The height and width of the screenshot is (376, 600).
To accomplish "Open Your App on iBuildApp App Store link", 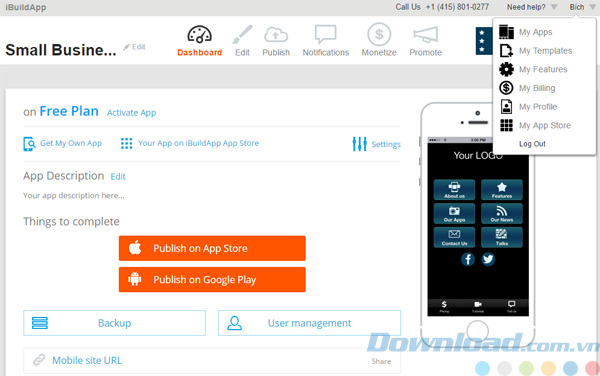I will pyautogui.click(x=198, y=143).
